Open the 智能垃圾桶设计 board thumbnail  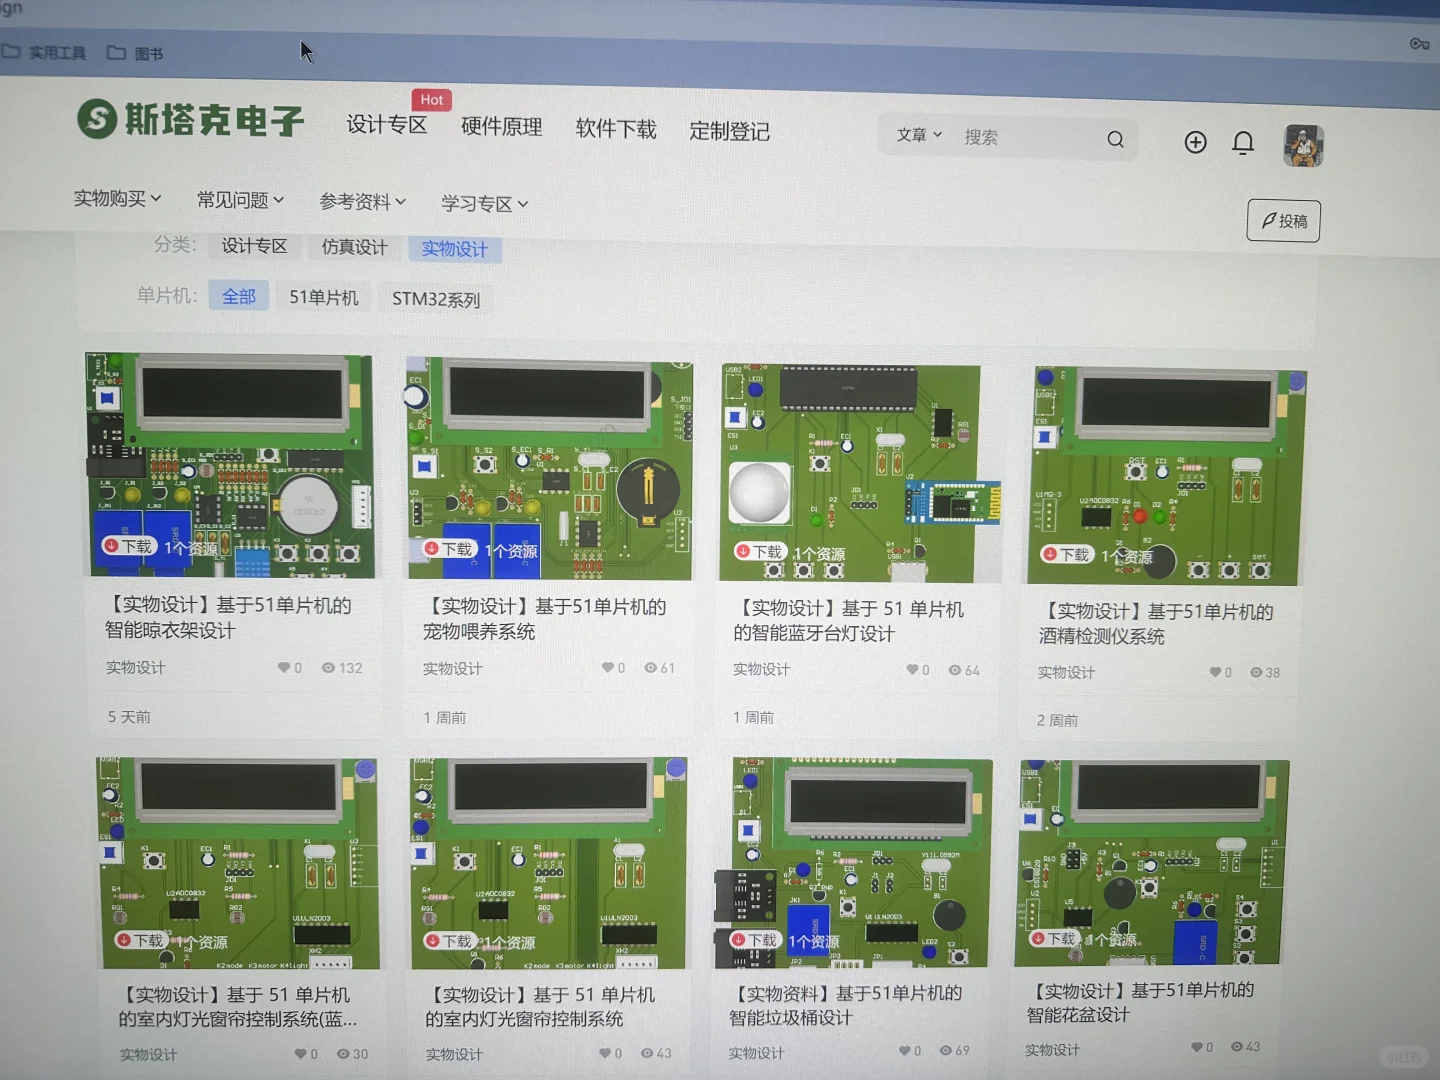[x=853, y=864]
